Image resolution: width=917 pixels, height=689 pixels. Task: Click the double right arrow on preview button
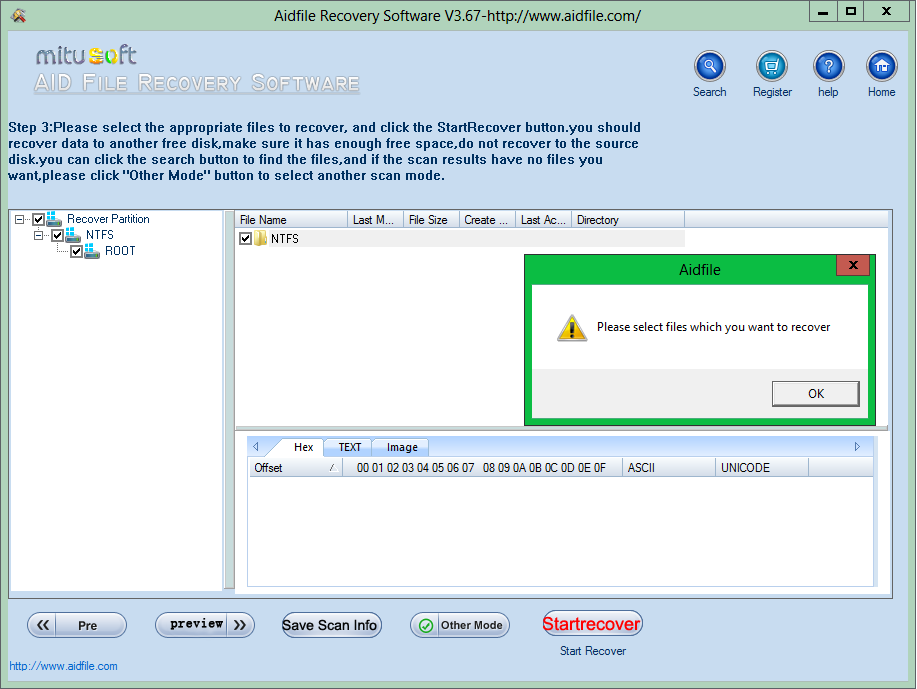coord(240,625)
